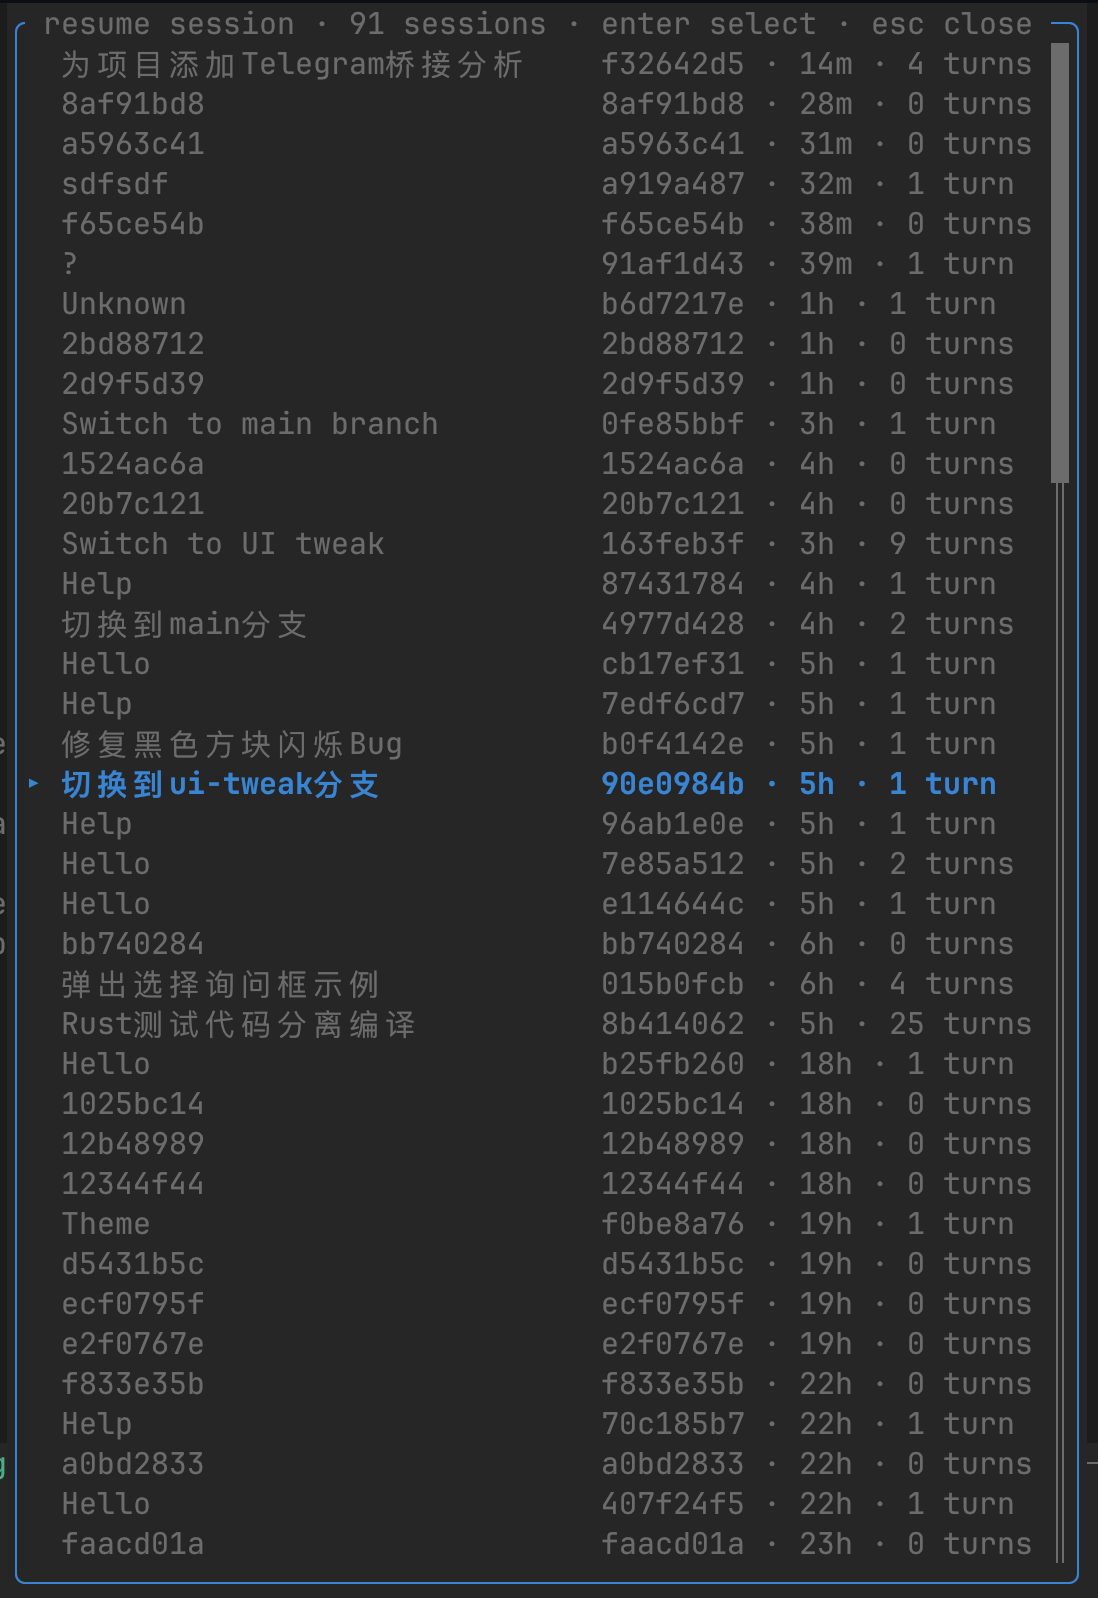1098x1598 pixels.
Task: Open session 1025bc14 from 18h ago
Action: [546, 1104]
